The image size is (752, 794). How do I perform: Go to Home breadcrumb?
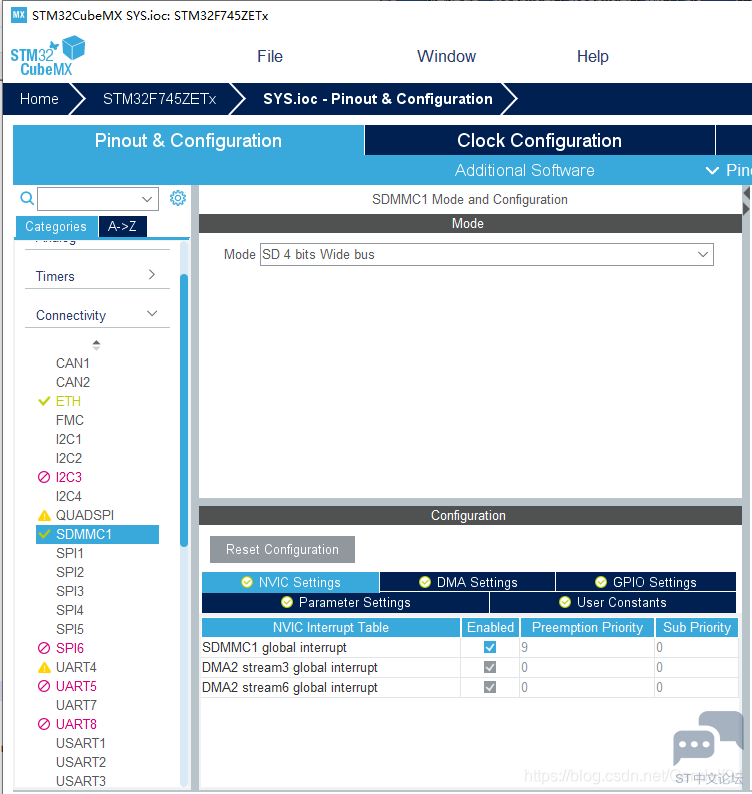point(39,99)
